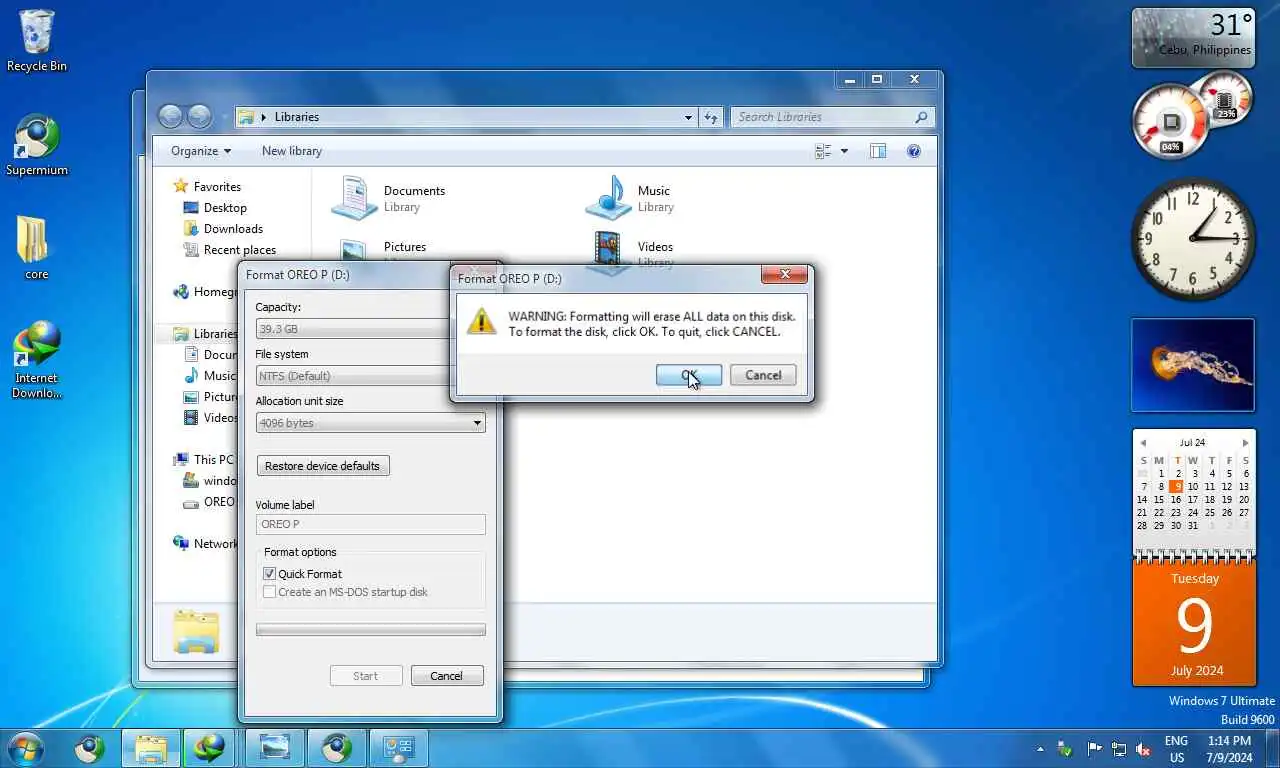Click the Forward navigation arrow in Explorer
Image resolution: width=1280 pixels, height=768 pixels.
tap(200, 117)
